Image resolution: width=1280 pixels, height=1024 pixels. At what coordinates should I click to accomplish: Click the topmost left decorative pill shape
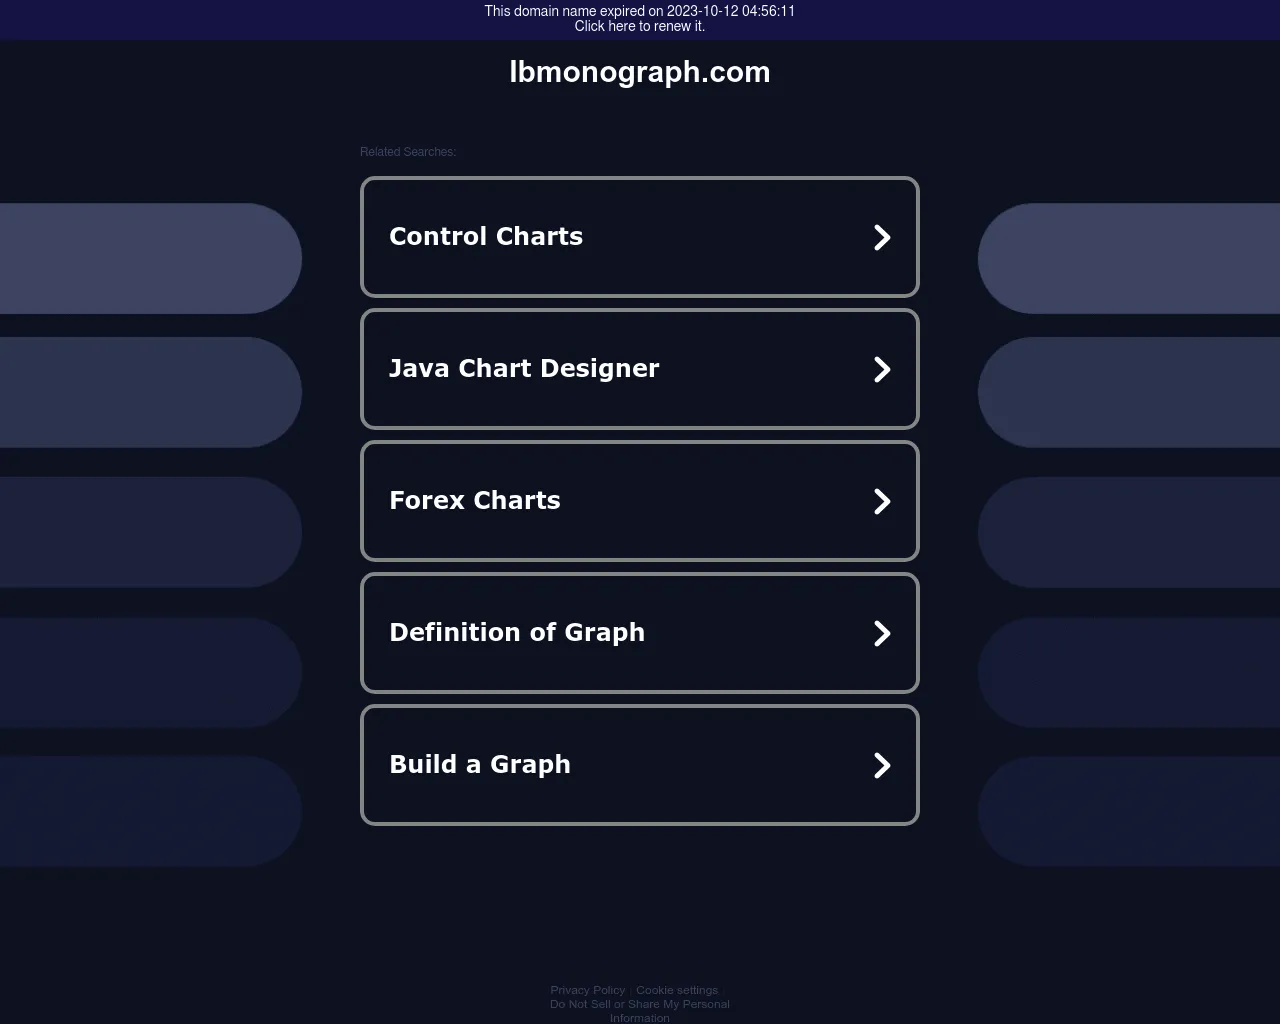coord(150,258)
